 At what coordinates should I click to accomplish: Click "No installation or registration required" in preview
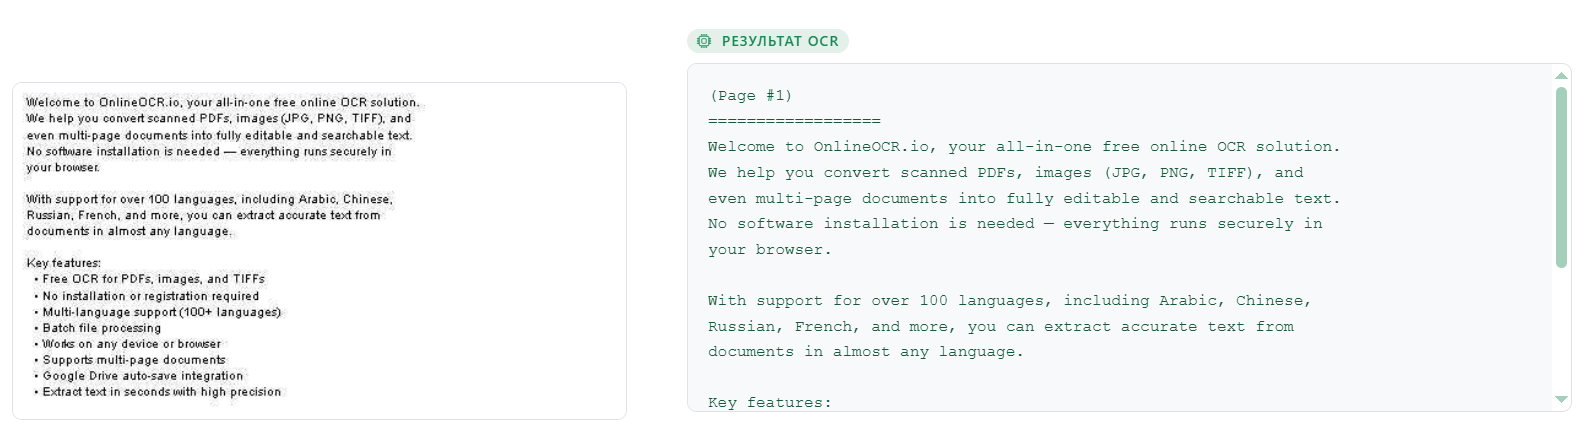tap(151, 296)
